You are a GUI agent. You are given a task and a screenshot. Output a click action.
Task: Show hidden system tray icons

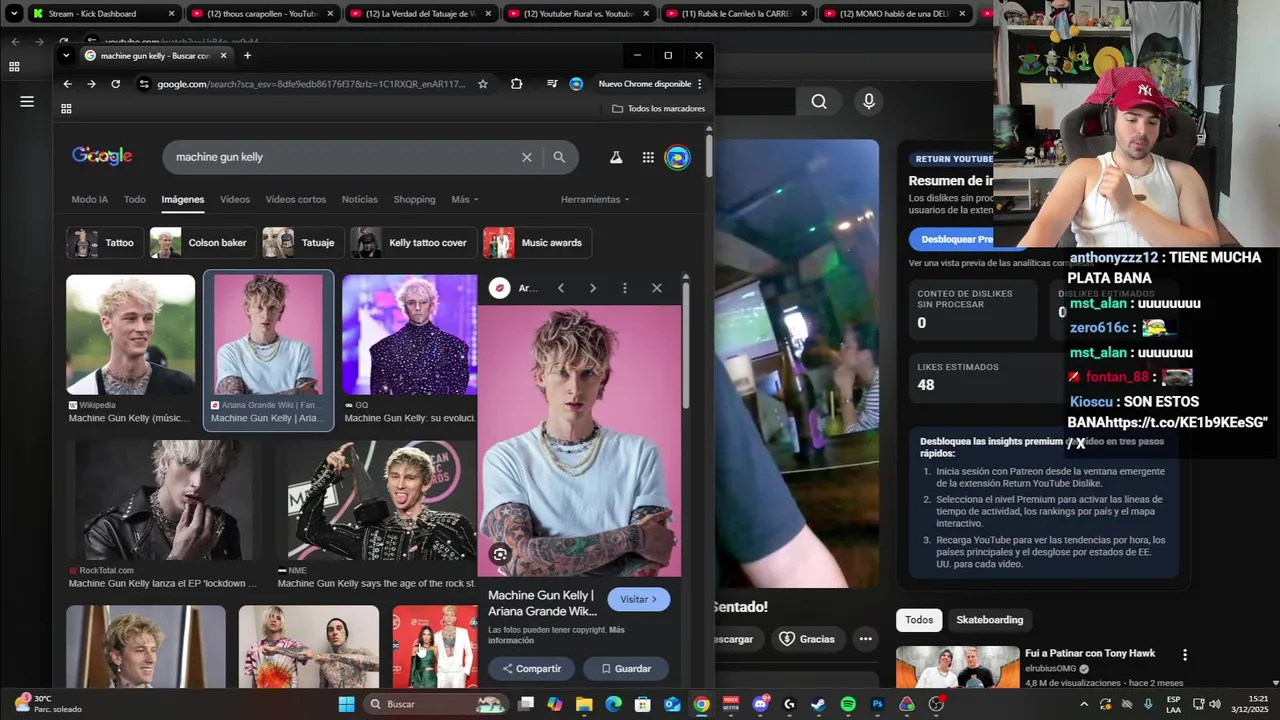coord(1083,704)
